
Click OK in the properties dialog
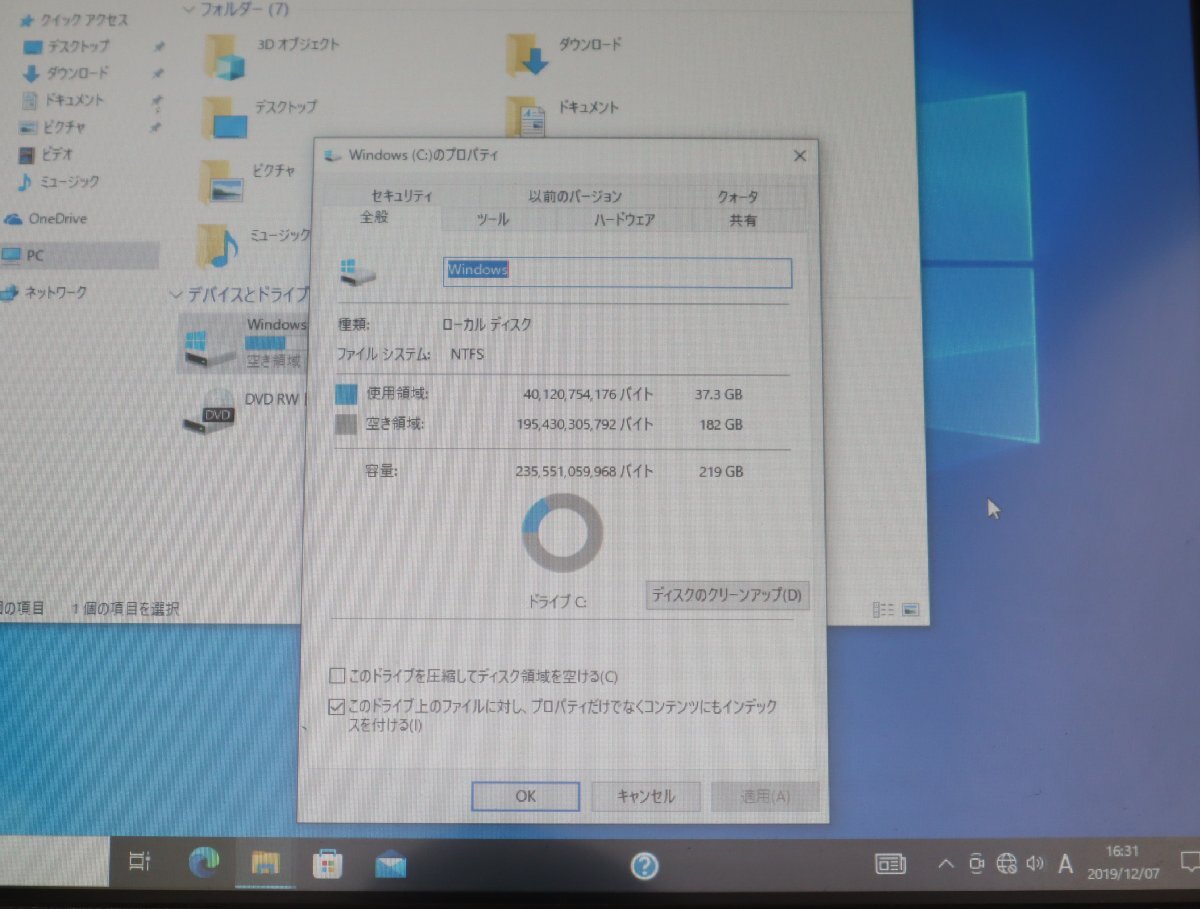tap(526, 796)
